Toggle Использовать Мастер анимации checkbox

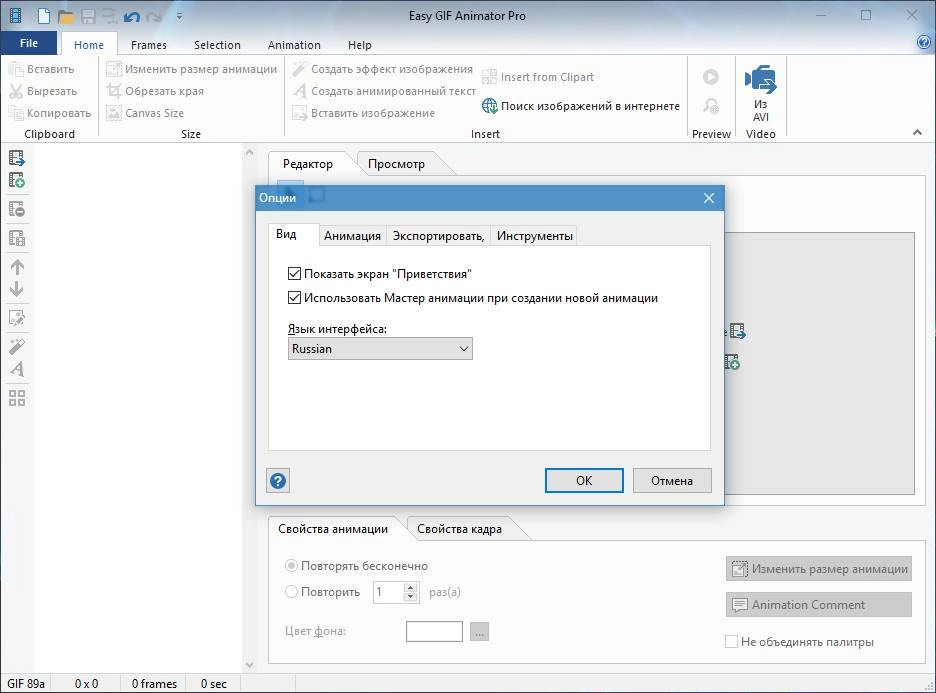pos(294,298)
